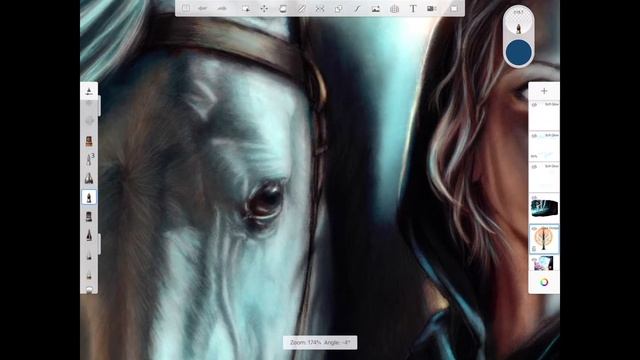Toggle visibility of the third Soft Glow layer
Screen dimensions: 640x360
point(534,167)
